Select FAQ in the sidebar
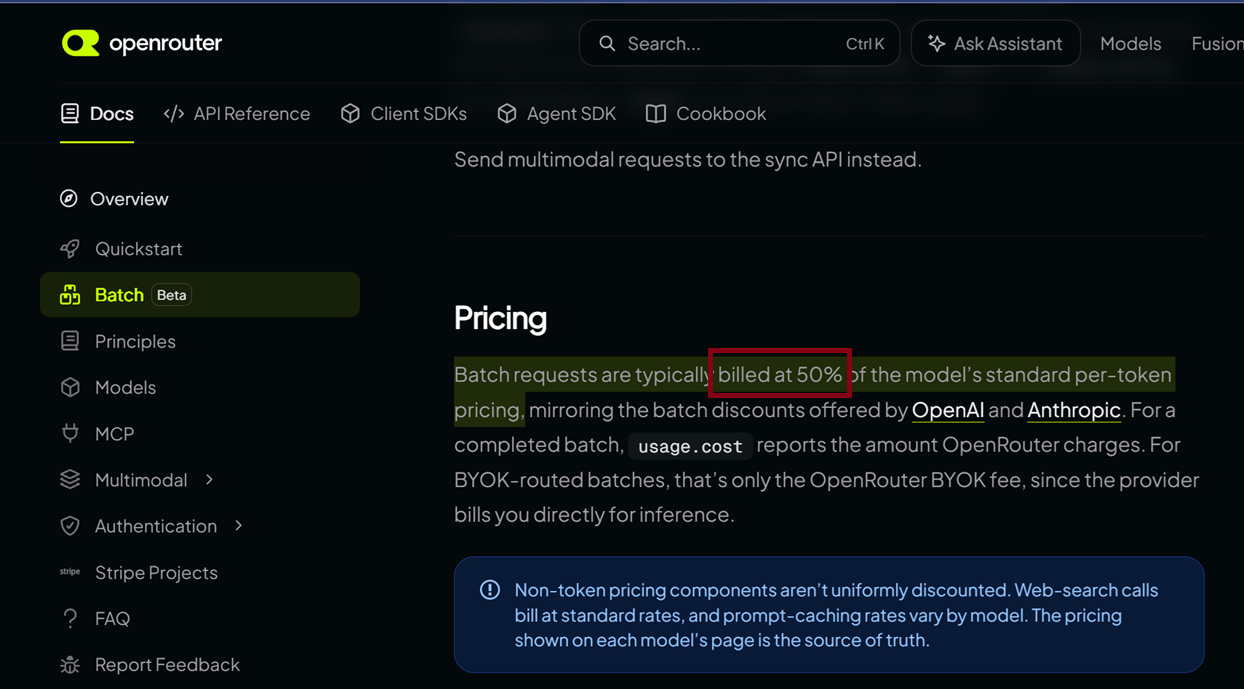Screen dimensions: 1244x689 (200, 619)
